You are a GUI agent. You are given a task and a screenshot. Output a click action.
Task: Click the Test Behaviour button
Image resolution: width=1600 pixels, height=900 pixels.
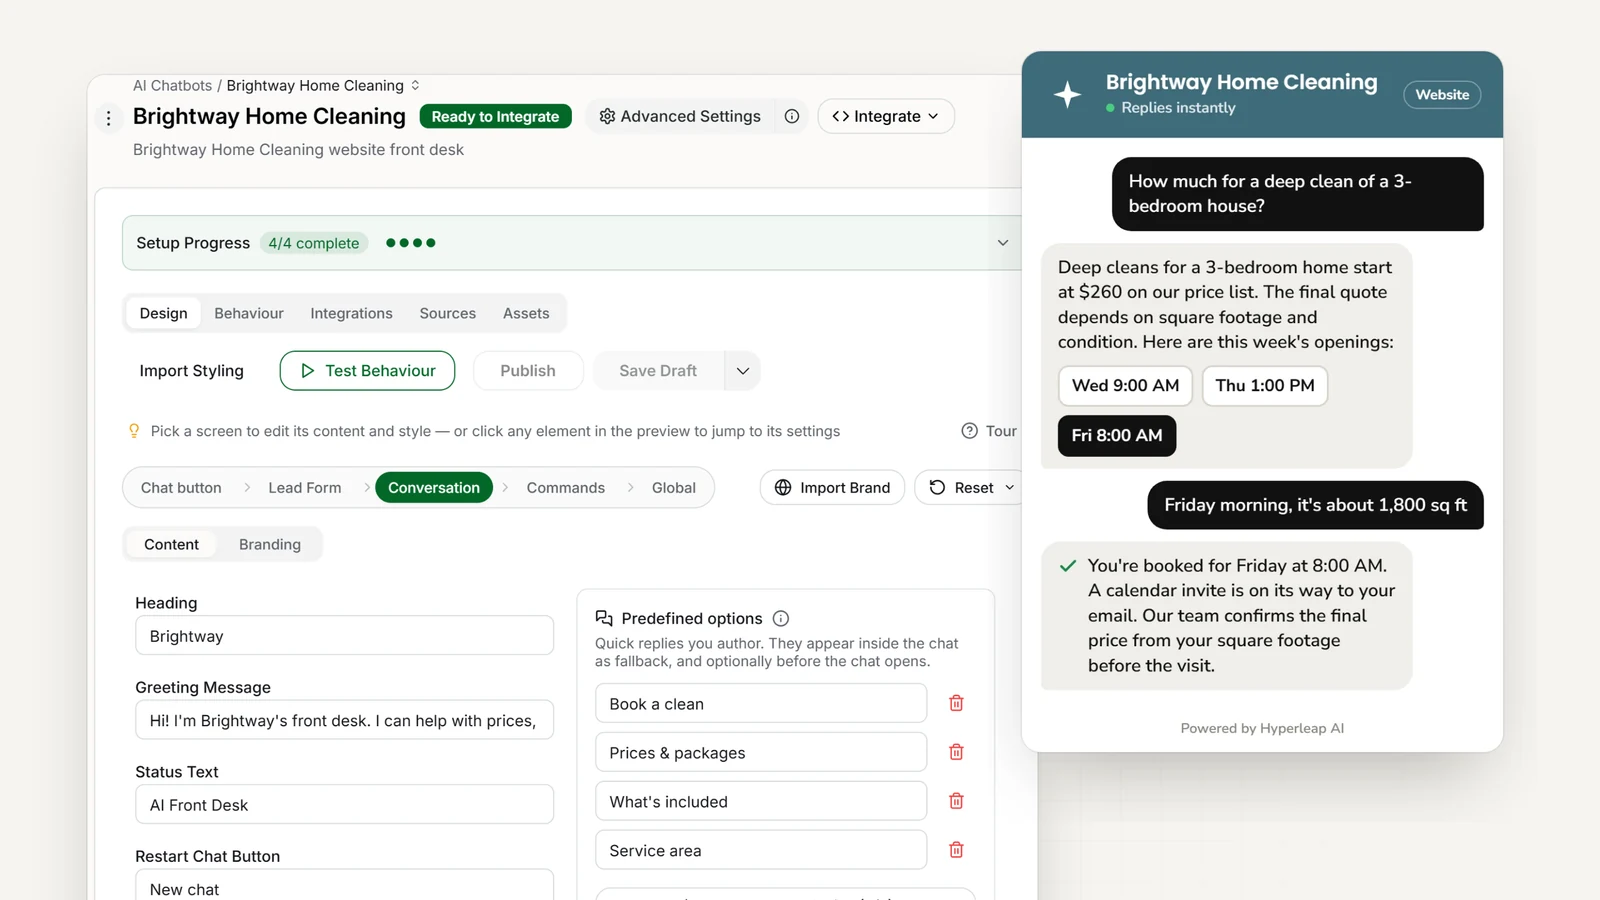coord(367,370)
